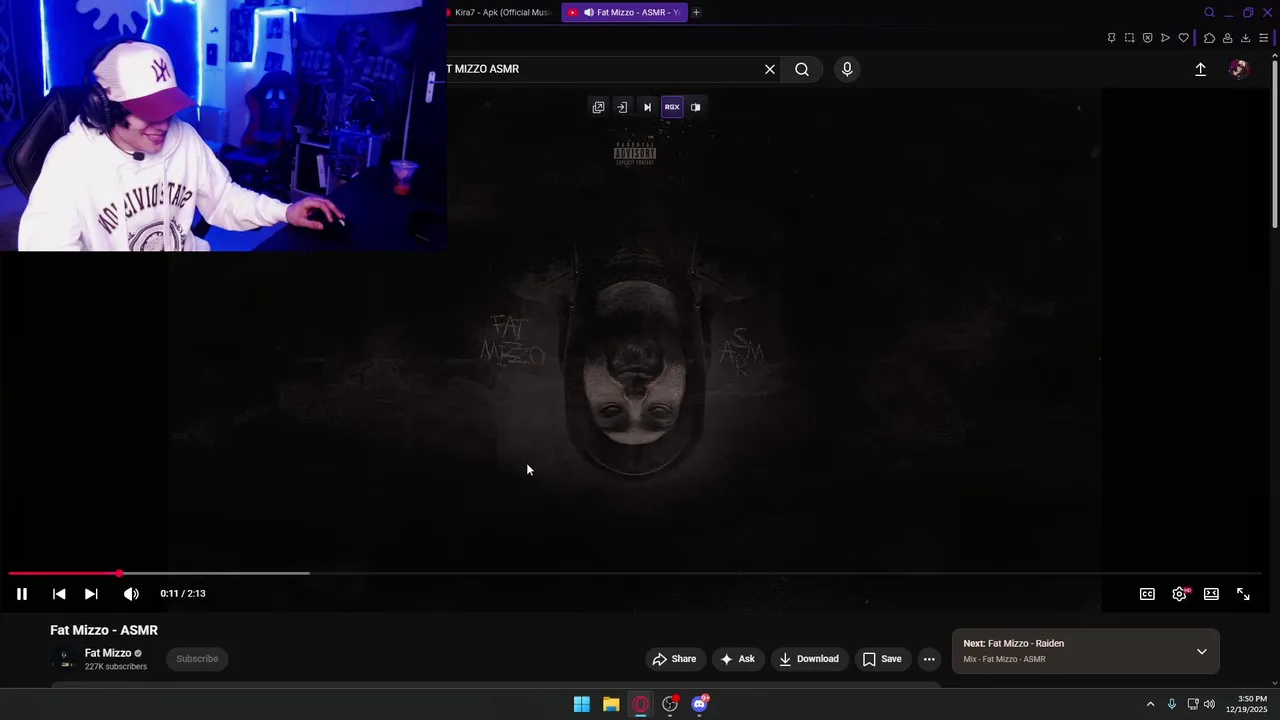Open the YouTube upload/create icon
The width and height of the screenshot is (1280, 720).
[1201, 69]
